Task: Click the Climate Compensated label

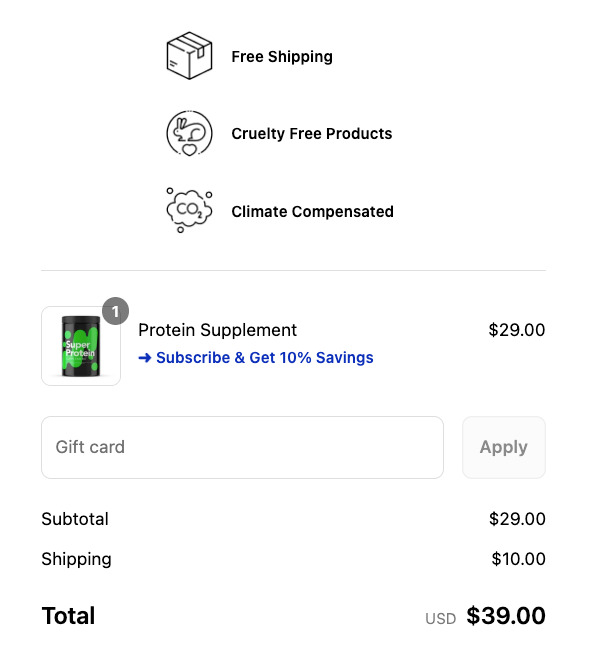Action: pos(312,212)
